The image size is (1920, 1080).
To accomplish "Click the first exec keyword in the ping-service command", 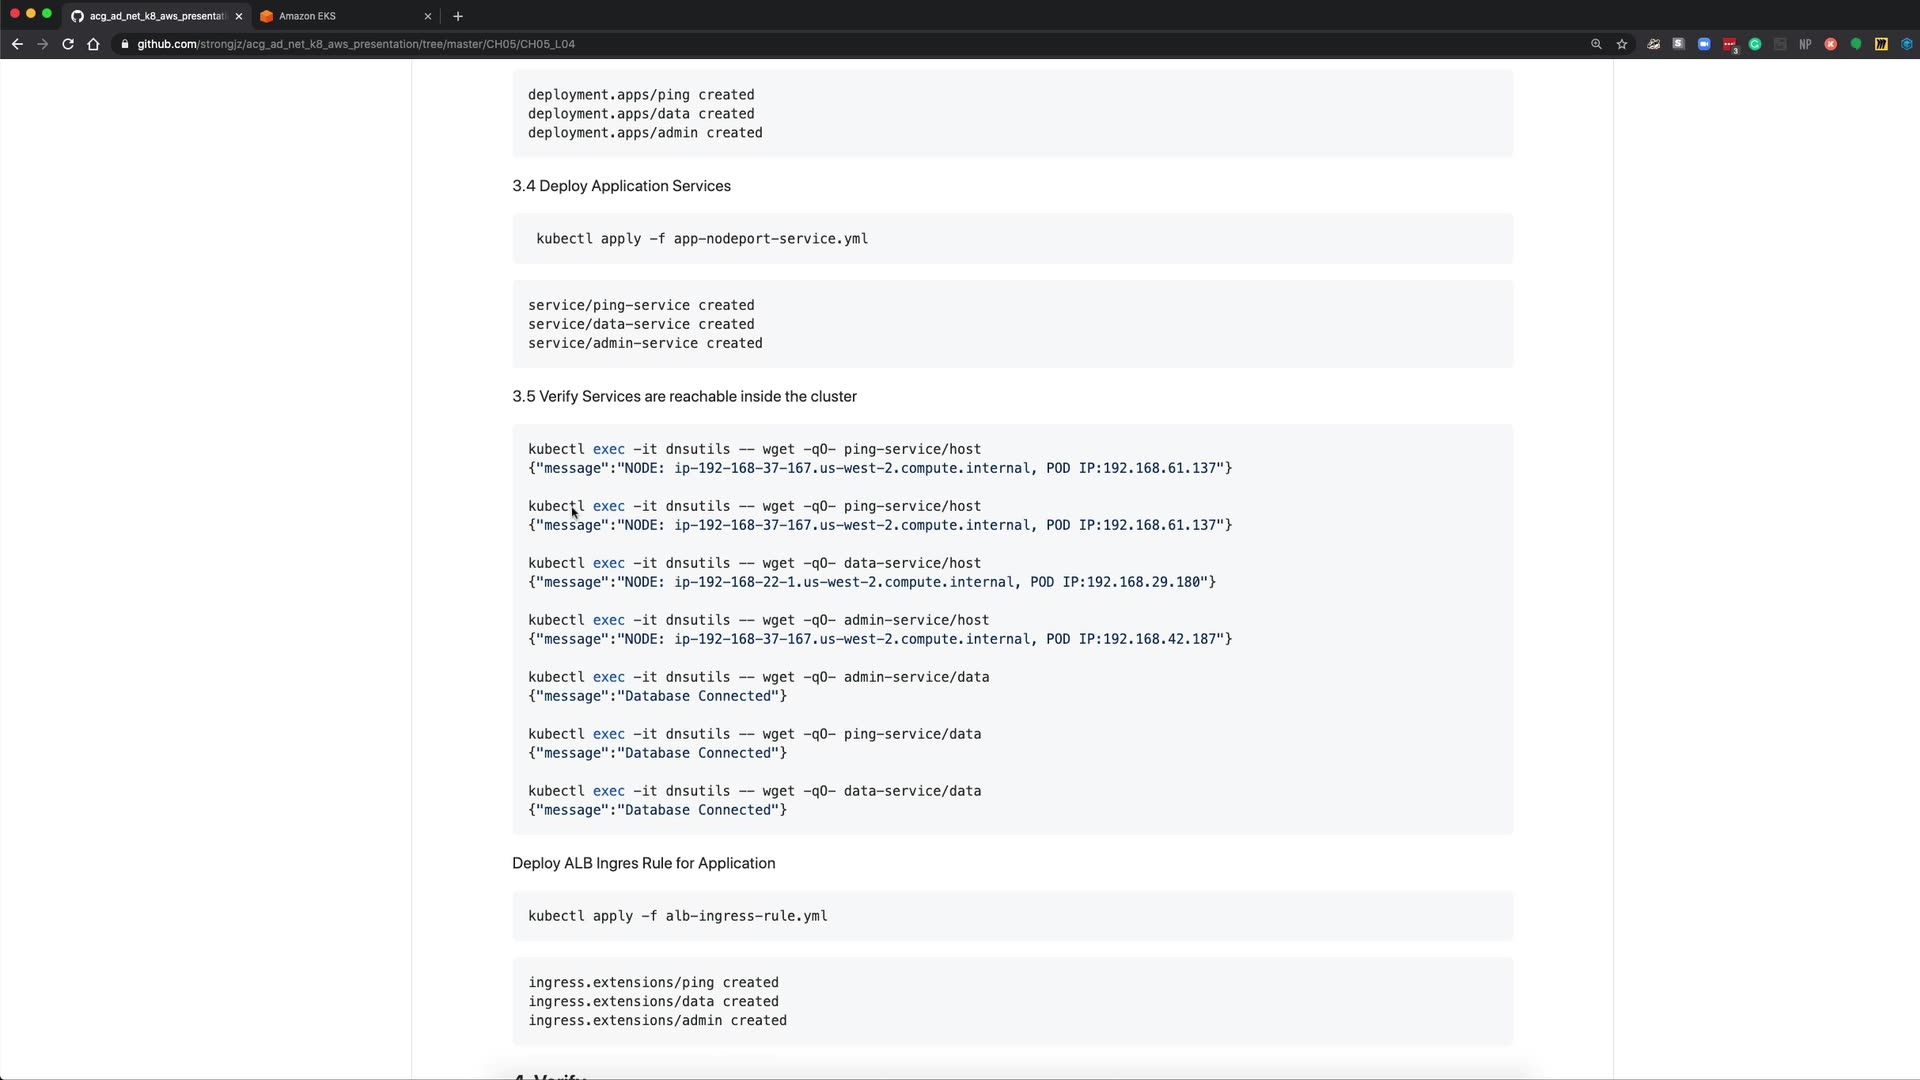I will (608, 449).
